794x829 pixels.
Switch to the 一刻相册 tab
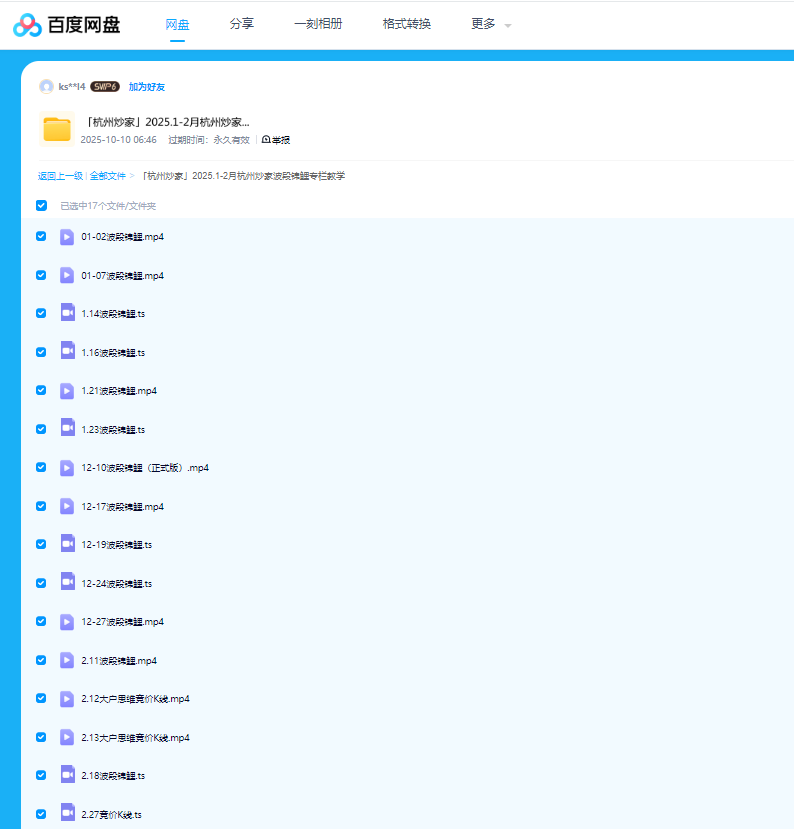pos(318,24)
